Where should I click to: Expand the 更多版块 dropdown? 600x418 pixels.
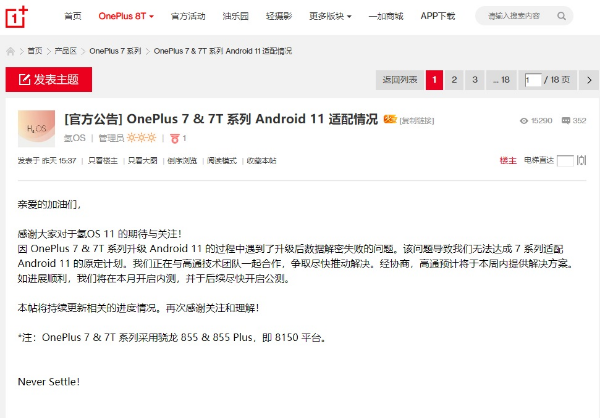pyautogui.click(x=330, y=16)
